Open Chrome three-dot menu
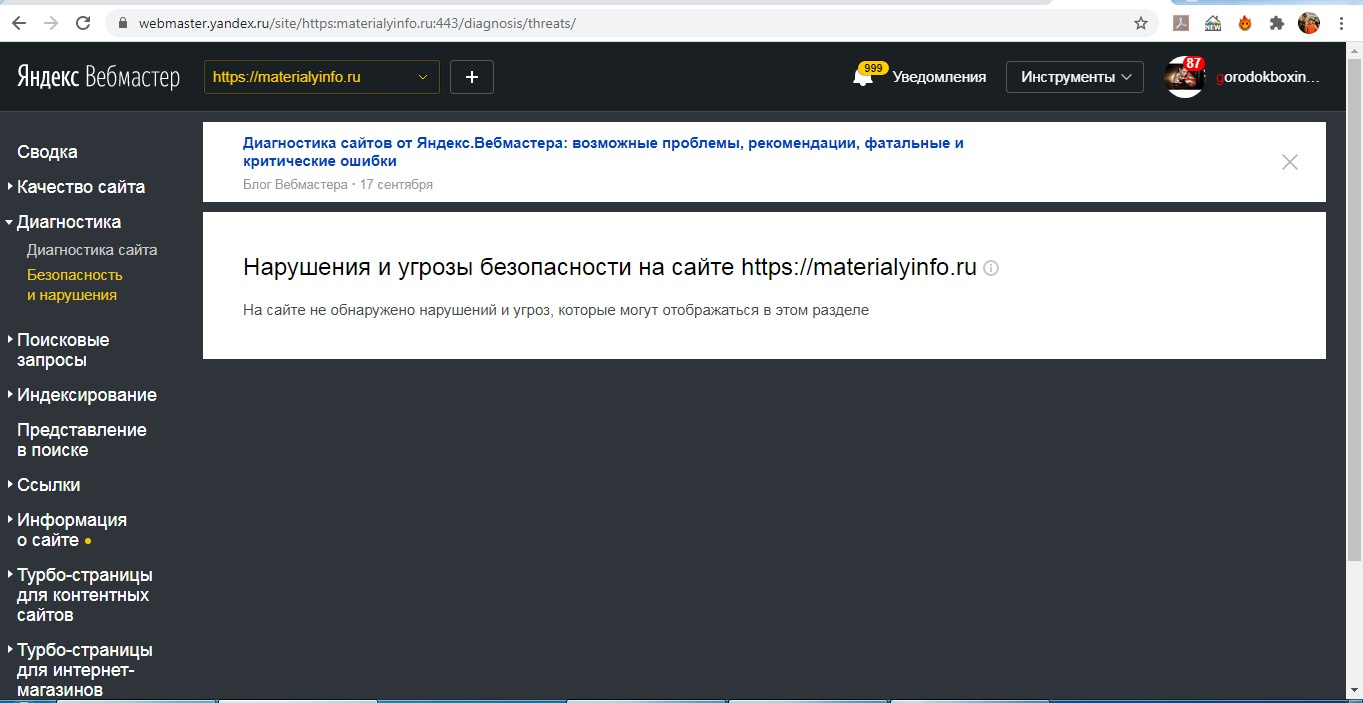The height and width of the screenshot is (703, 1363). tap(1340, 23)
